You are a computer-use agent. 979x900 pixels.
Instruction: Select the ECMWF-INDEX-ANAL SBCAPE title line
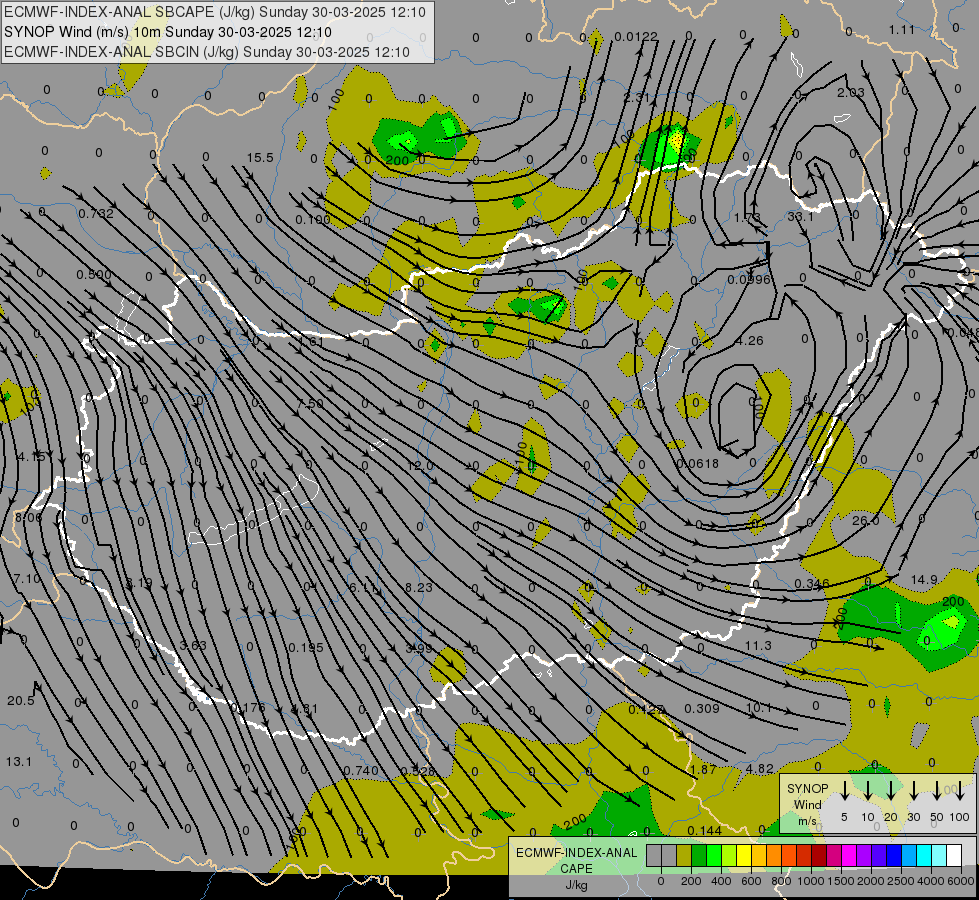[215, 12]
